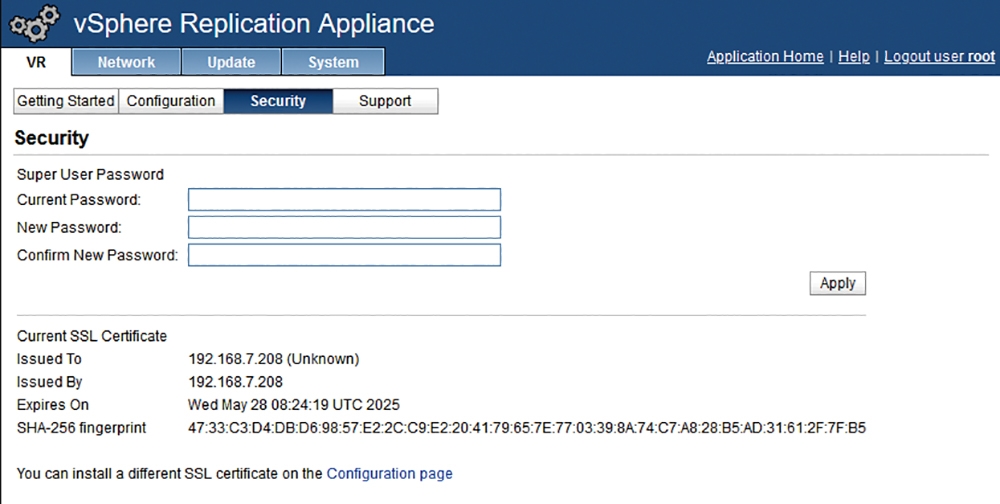Image resolution: width=1000 pixels, height=504 pixels.
Task: Click the Issued To label
Action: [x=49, y=359]
